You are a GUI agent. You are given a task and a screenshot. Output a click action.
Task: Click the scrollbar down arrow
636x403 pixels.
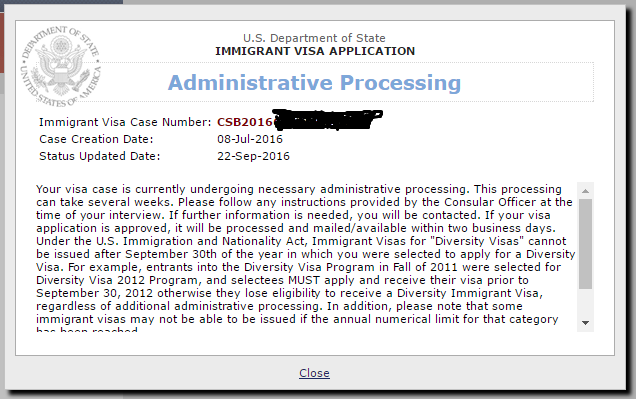[585, 323]
